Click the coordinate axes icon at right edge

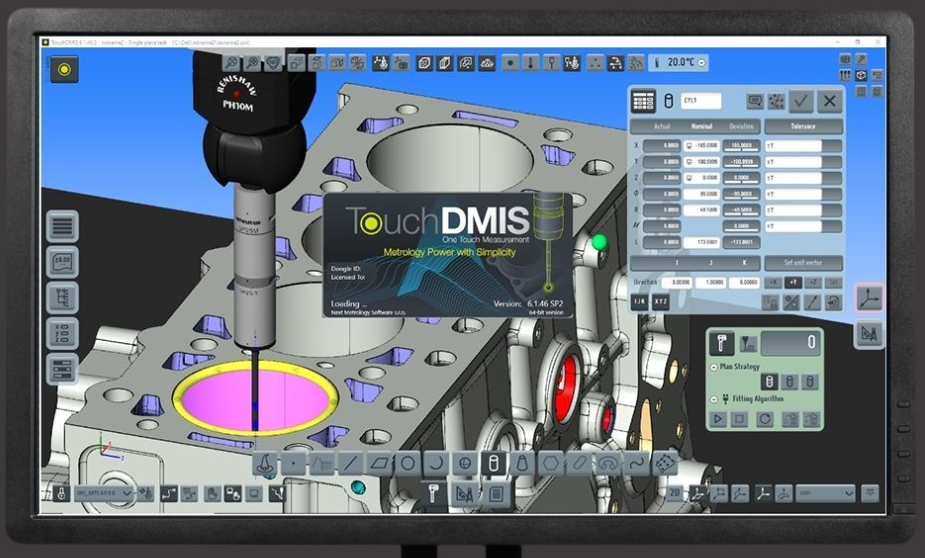[x=869, y=298]
